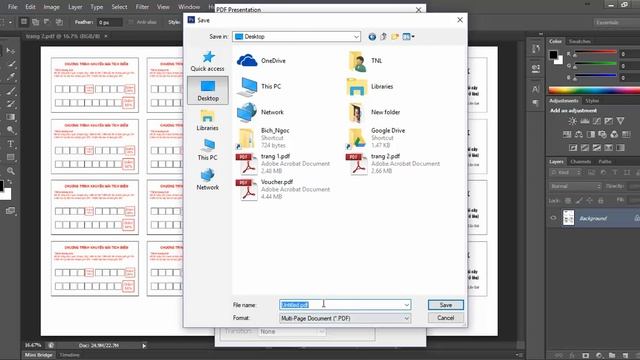Add a Black & White adjustment
The height and width of the screenshot is (360, 640).
591,134
